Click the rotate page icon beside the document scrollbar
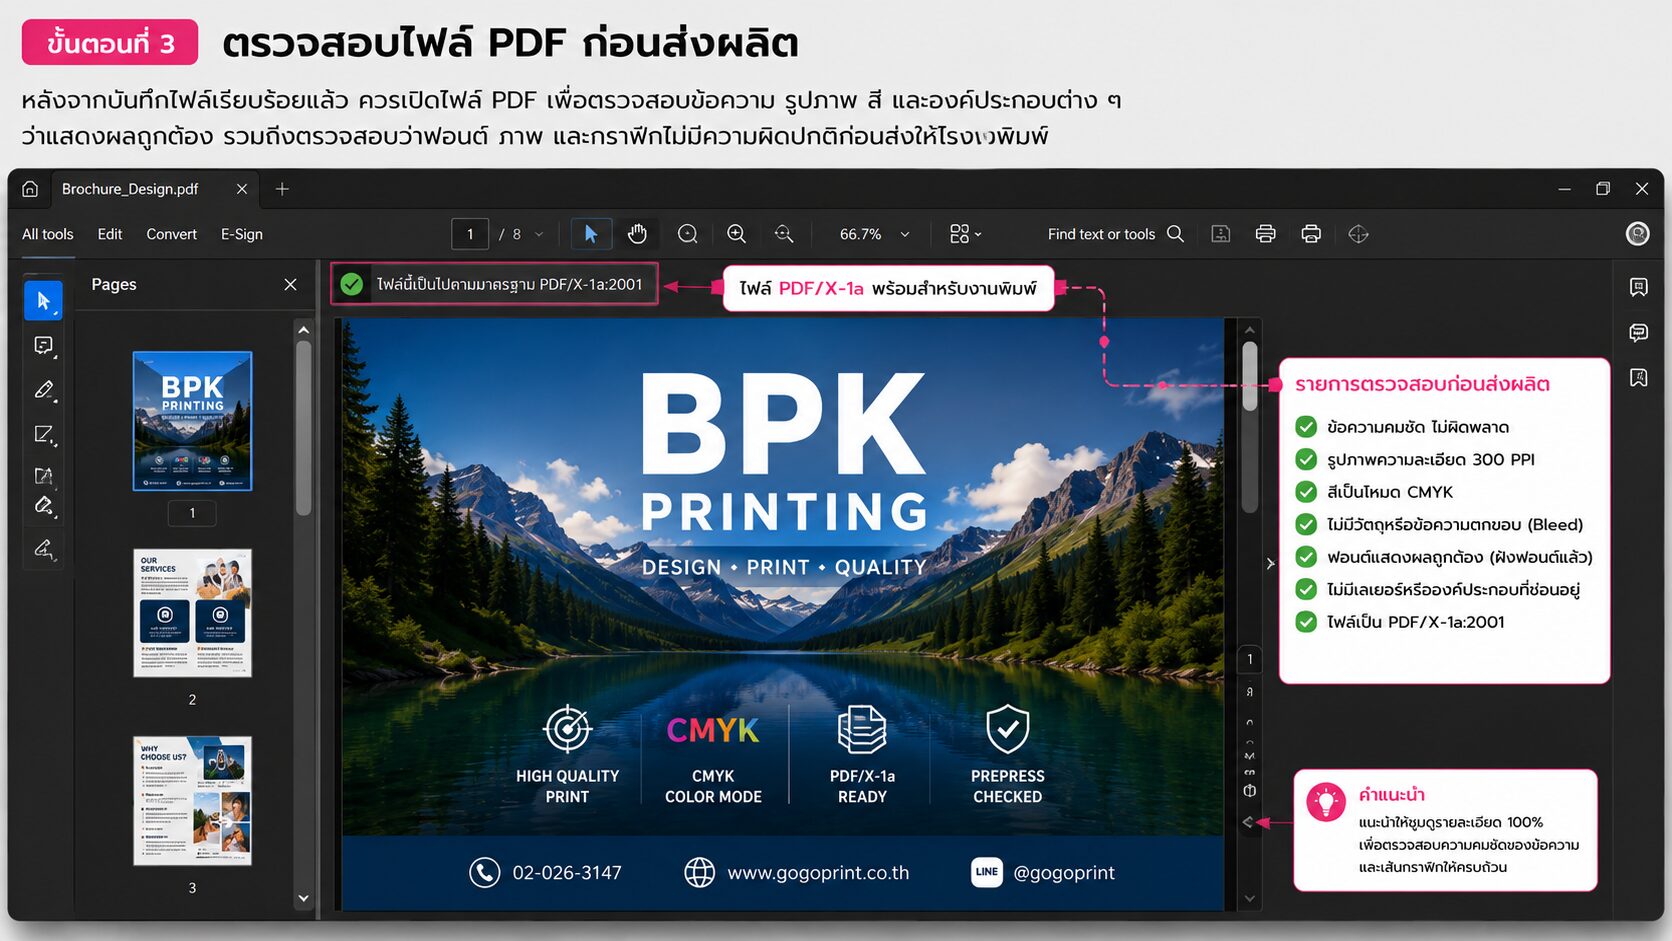Screen dimensions: 1672x941 coord(1249,791)
